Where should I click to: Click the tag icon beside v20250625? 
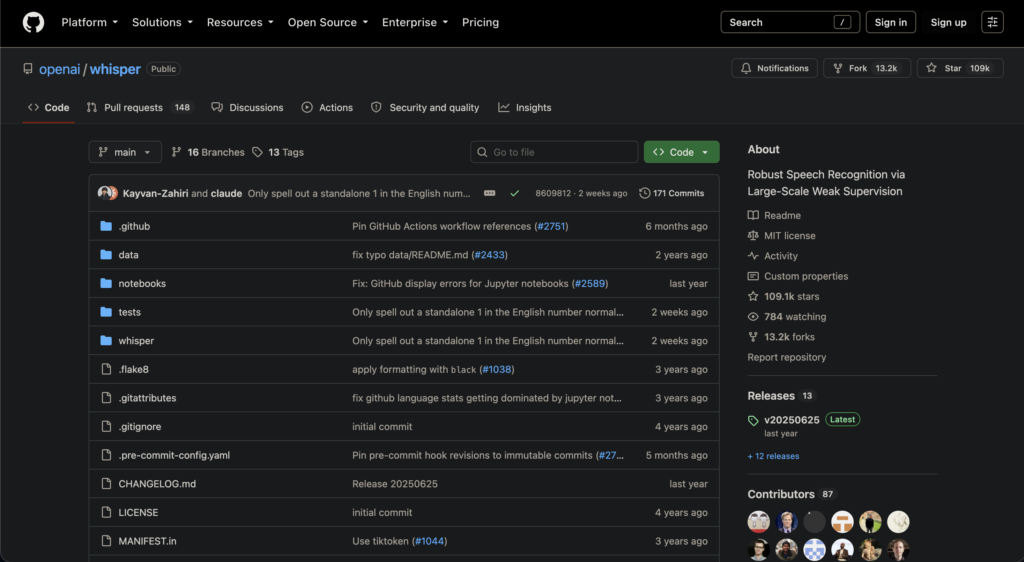pyautogui.click(x=753, y=420)
